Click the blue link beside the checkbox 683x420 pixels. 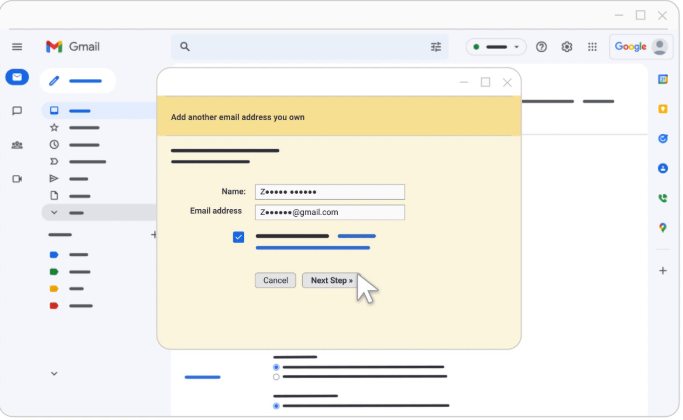click(x=357, y=236)
